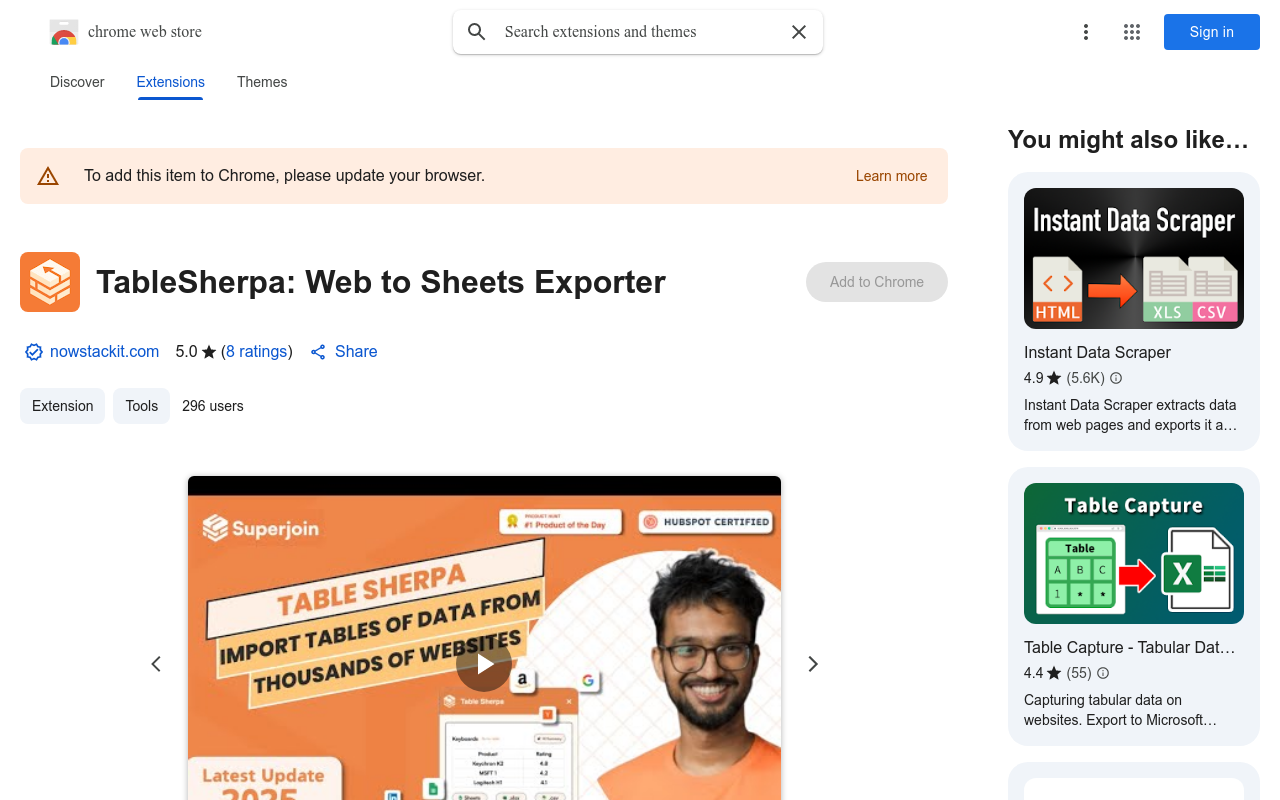Open the Google apps grid
The image size is (1280, 800).
click(x=1132, y=32)
